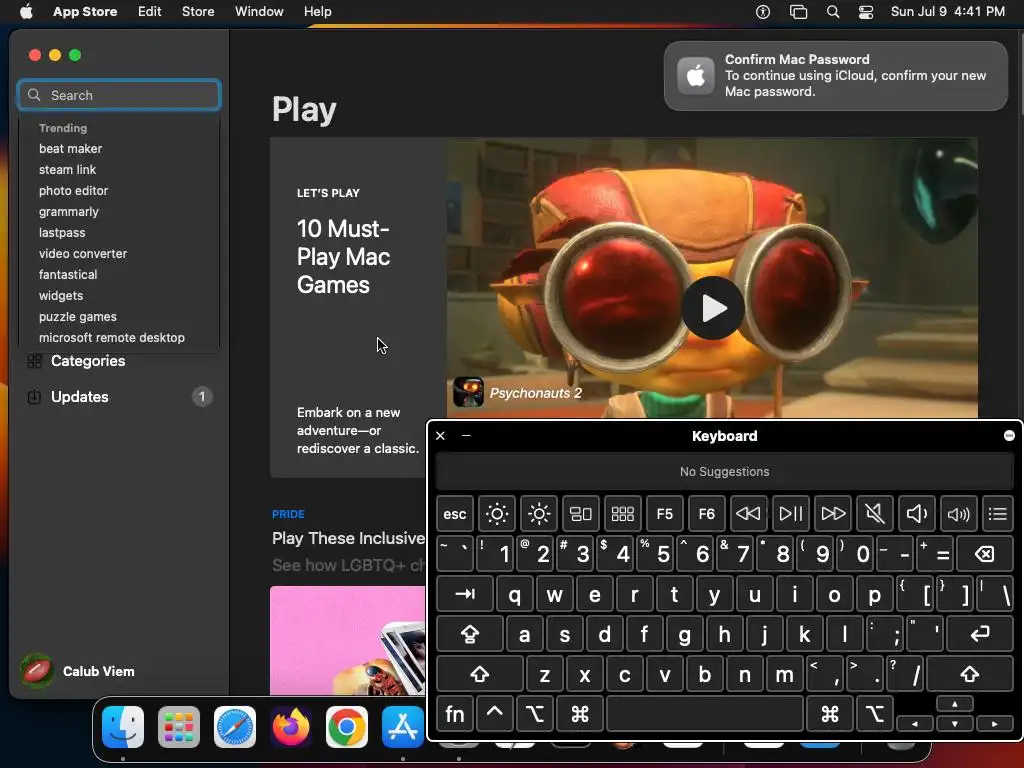Image resolution: width=1024 pixels, height=768 pixels.
Task: Open Launchpad from the Dock
Action: pos(179,727)
